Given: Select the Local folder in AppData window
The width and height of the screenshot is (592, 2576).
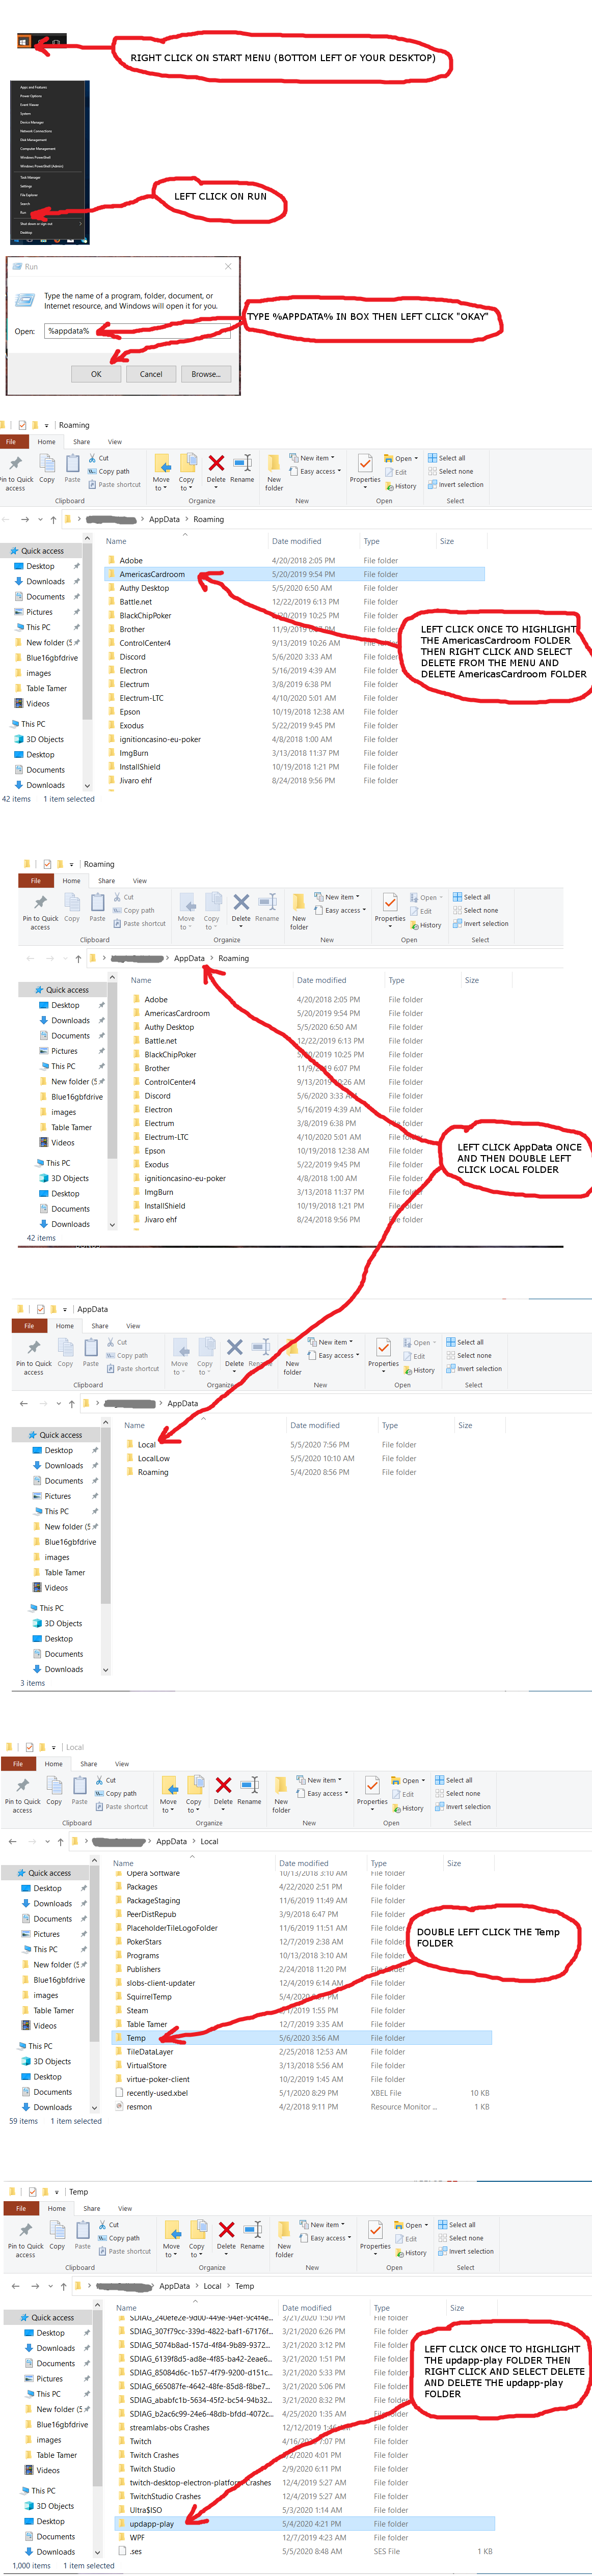Looking at the screenshot, I should click(x=147, y=1445).
